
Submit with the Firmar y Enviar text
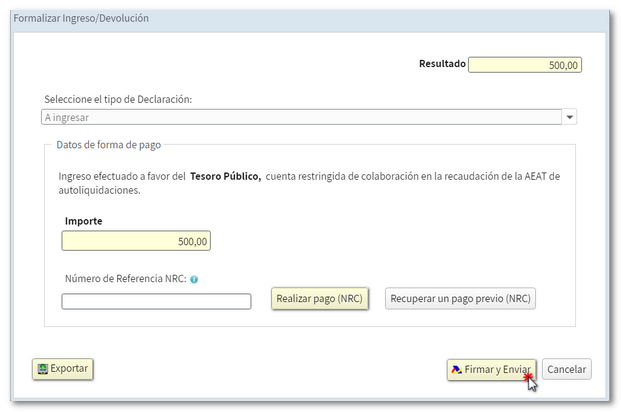click(x=498, y=370)
